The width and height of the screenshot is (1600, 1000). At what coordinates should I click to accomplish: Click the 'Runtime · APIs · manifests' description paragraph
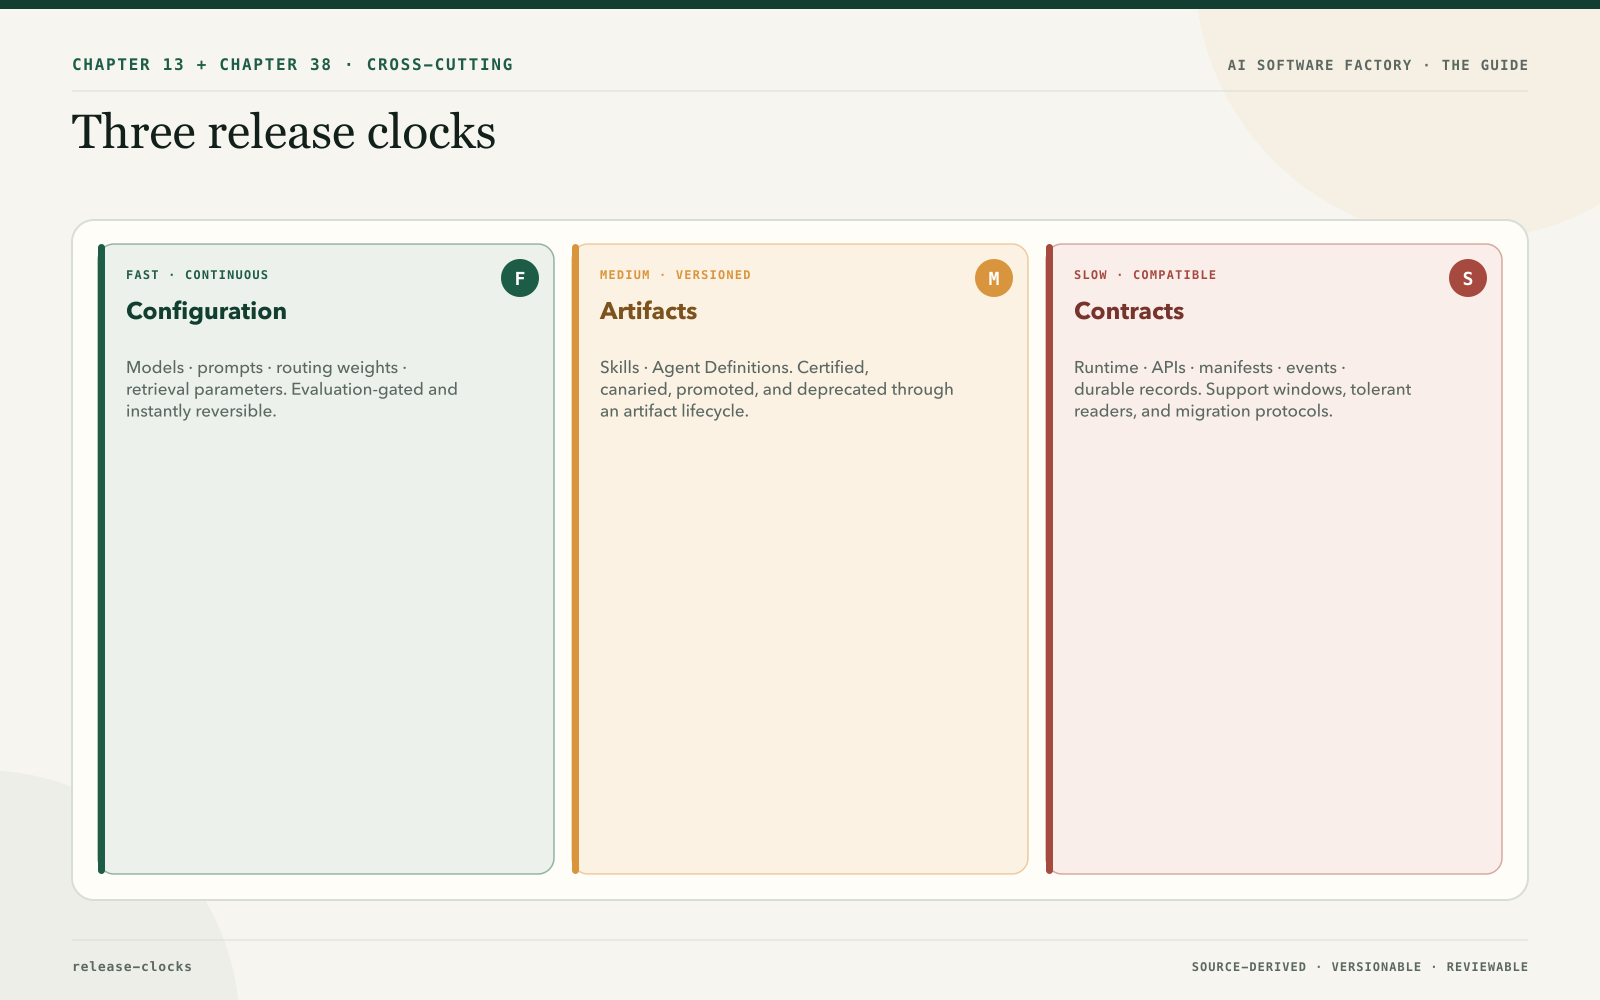click(1243, 389)
